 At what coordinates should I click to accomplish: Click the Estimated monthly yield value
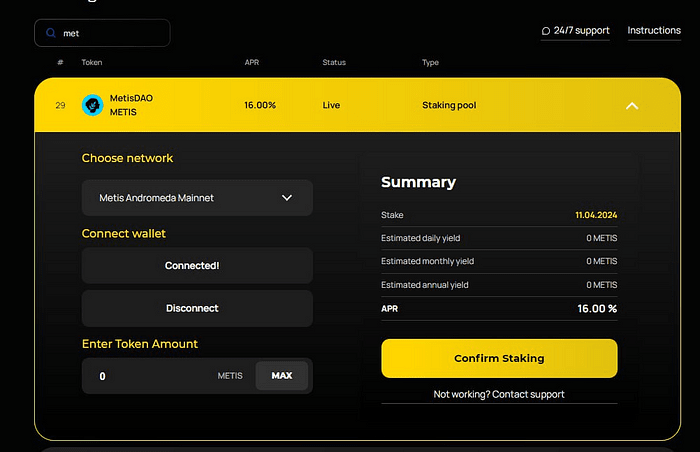coord(602,261)
